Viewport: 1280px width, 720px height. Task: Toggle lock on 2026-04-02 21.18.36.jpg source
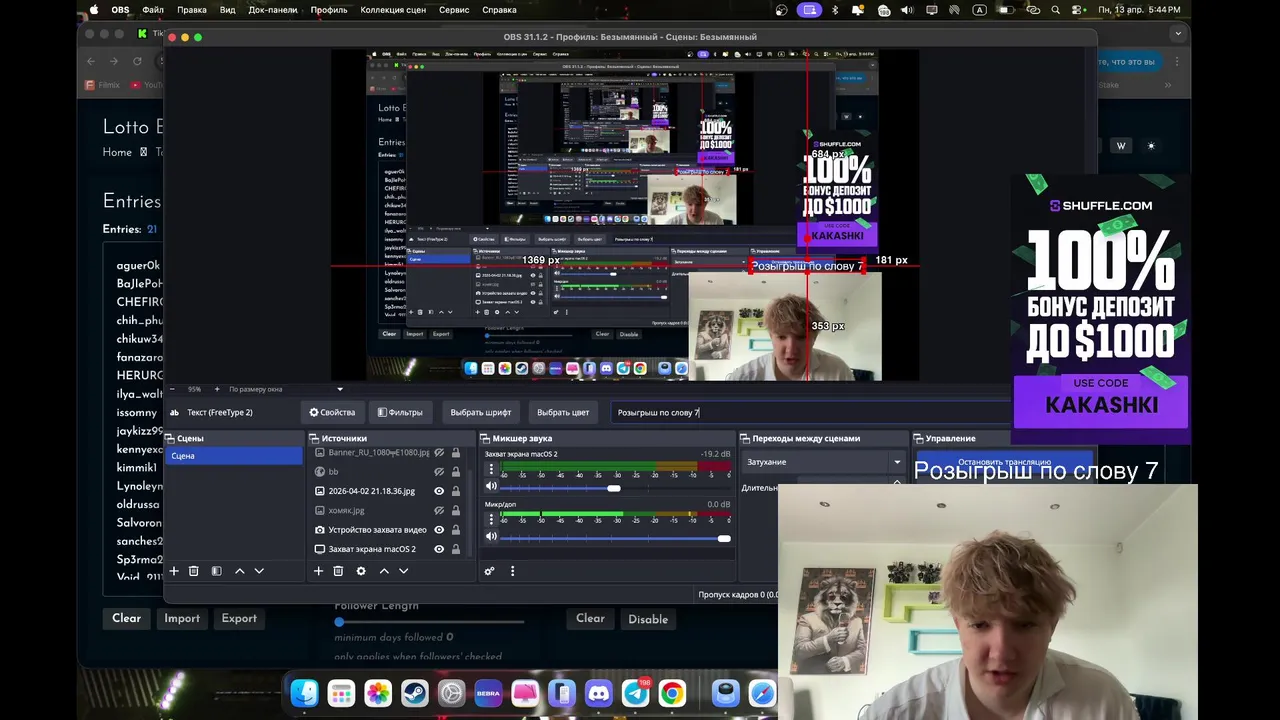pyautogui.click(x=456, y=491)
